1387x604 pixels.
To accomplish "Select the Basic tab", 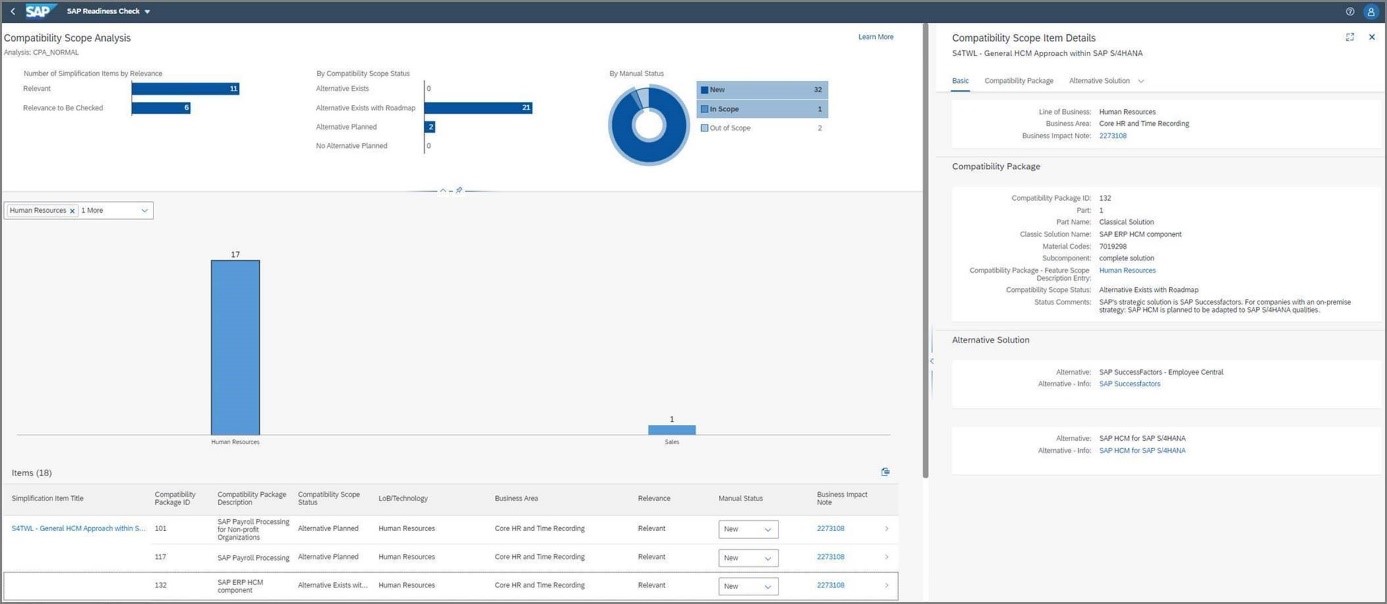I will point(960,81).
